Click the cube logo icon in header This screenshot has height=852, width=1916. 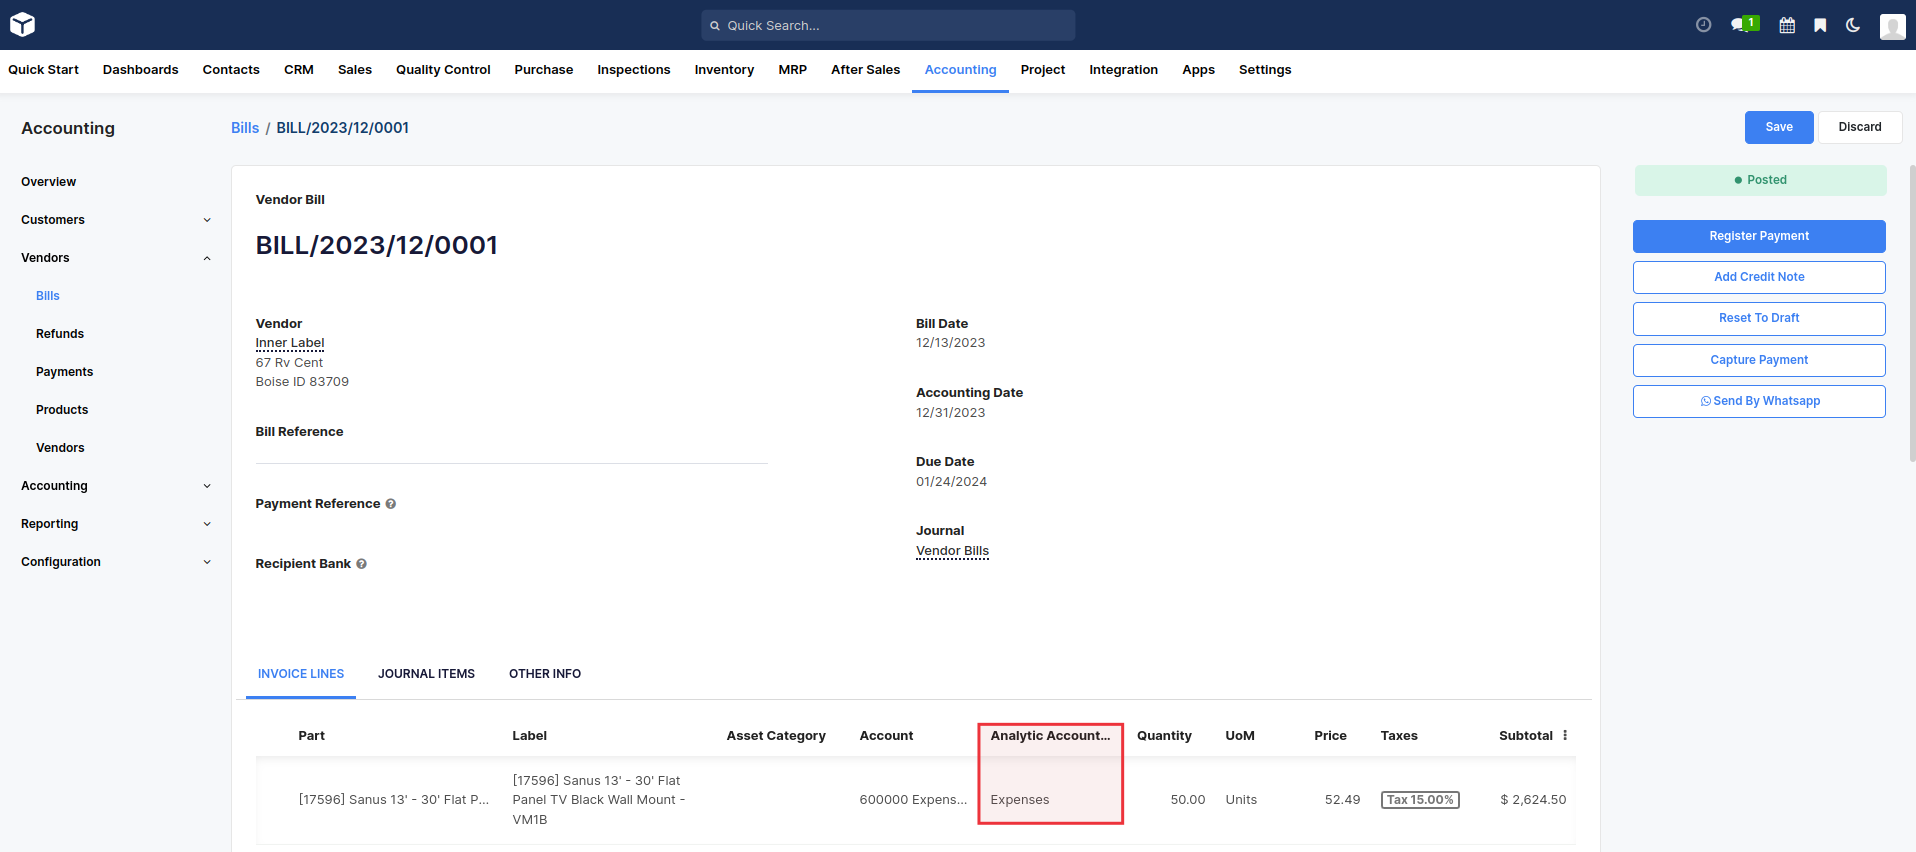point(22,25)
